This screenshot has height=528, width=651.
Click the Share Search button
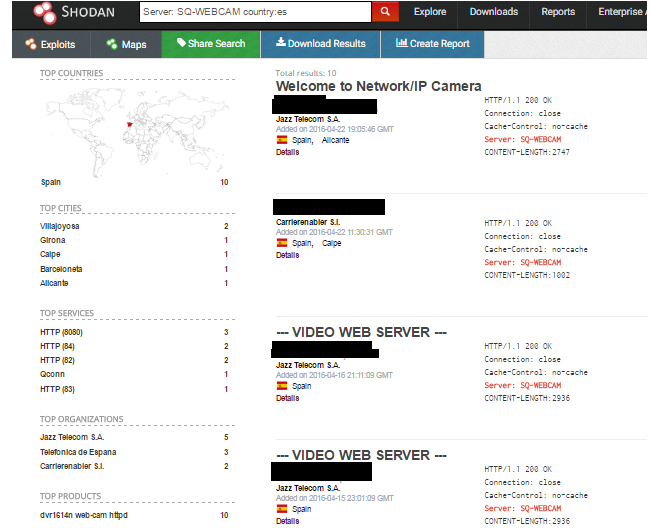click(x=211, y=44)
